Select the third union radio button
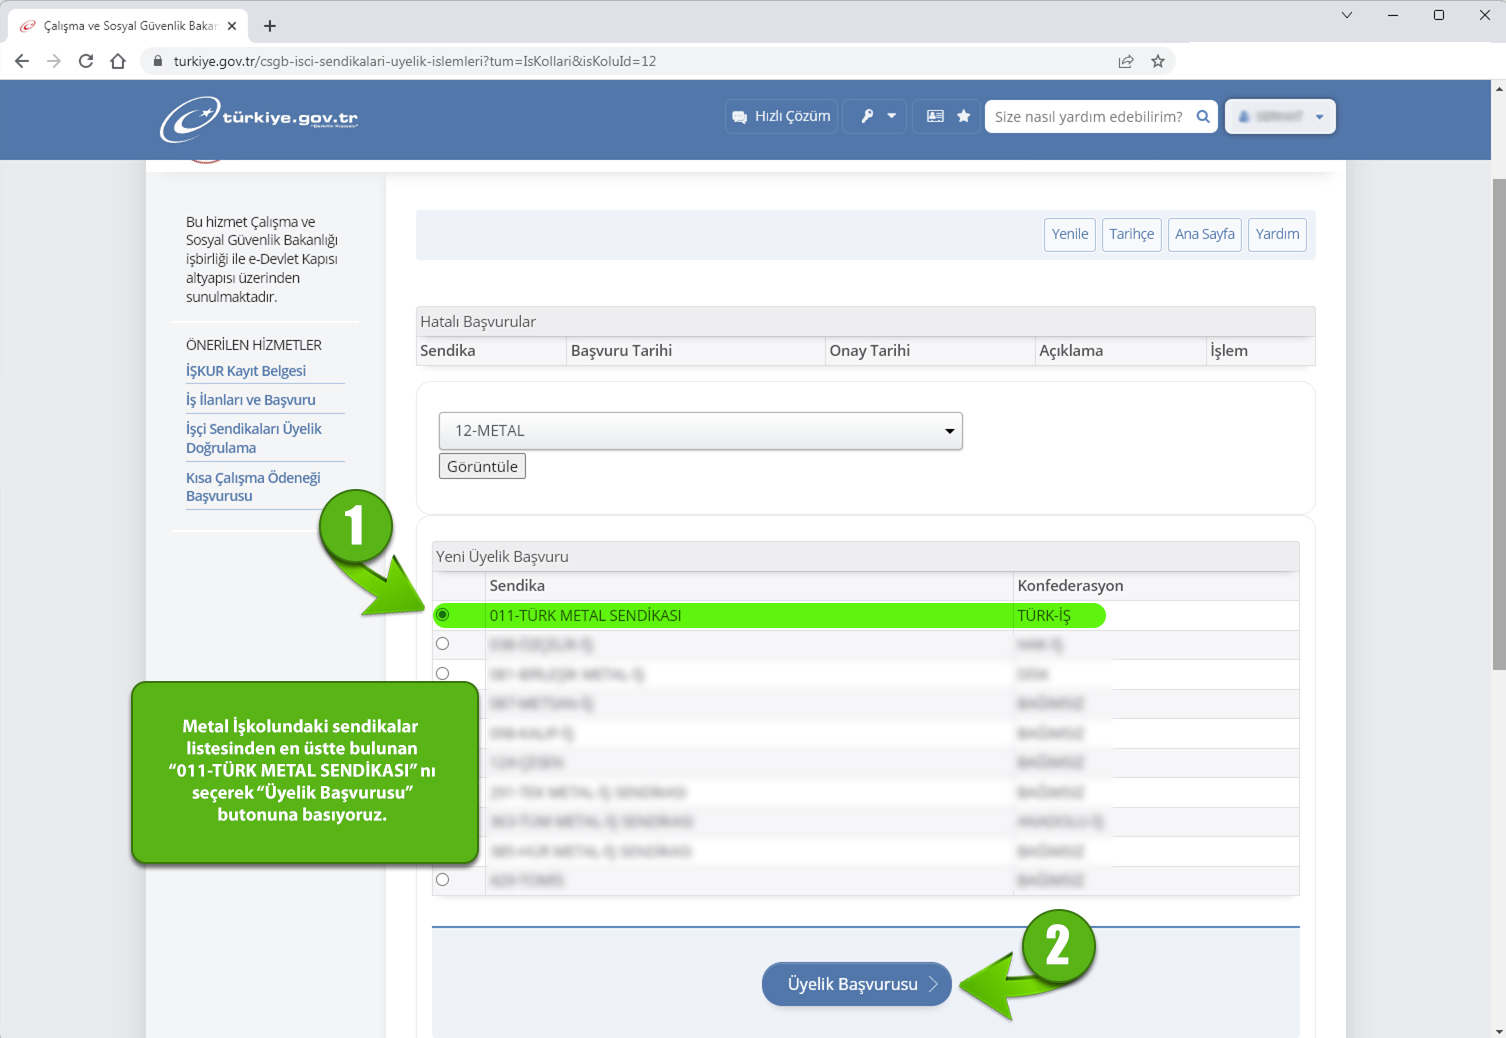The height and width of the screenshot is (1038, 1506). click(x=442, y=673)
